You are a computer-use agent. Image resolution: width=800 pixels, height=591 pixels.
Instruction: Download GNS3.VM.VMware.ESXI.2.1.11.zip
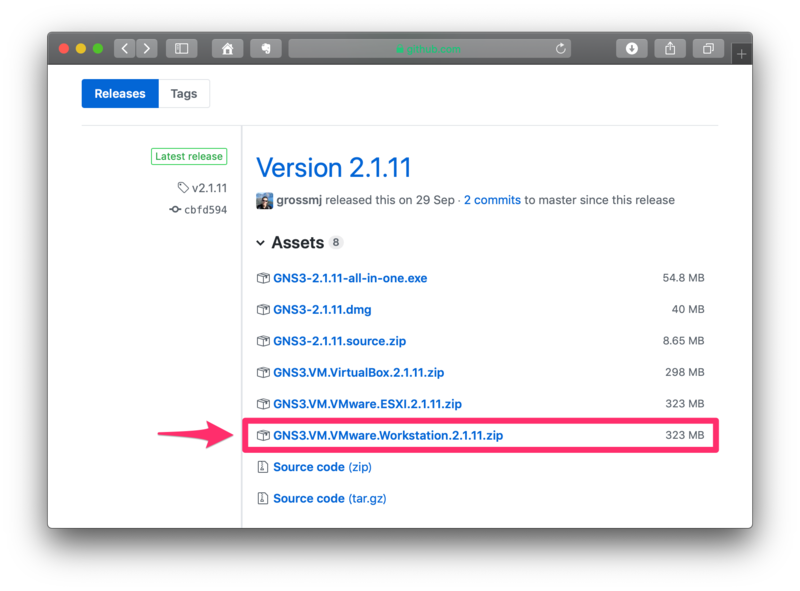click(367, 404)
